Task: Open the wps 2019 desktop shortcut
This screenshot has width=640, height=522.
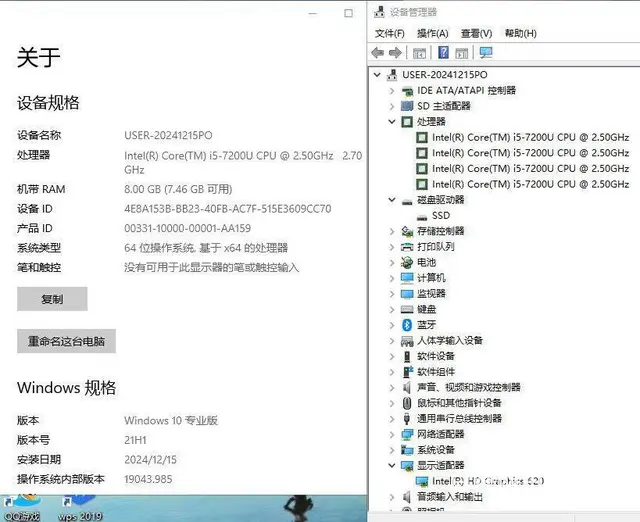Action: [x=80, y=508]
